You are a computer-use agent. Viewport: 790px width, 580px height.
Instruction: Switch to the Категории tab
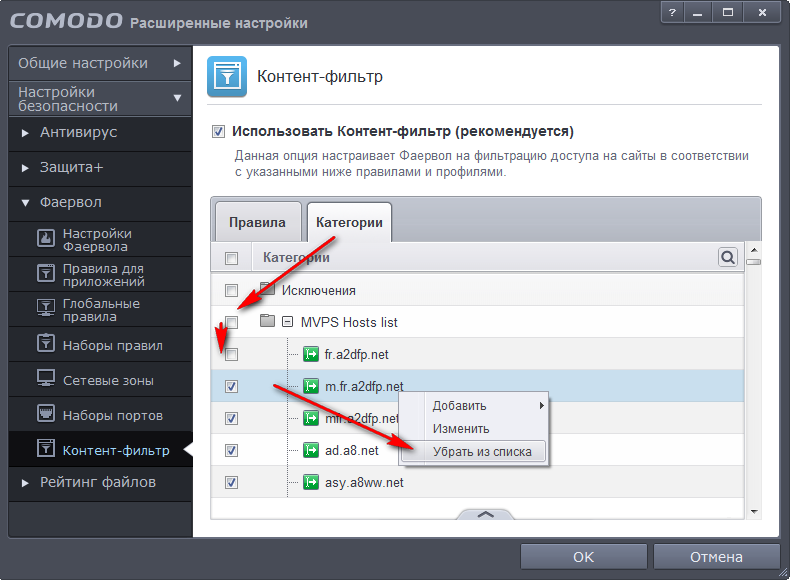(x=349, y=222)
